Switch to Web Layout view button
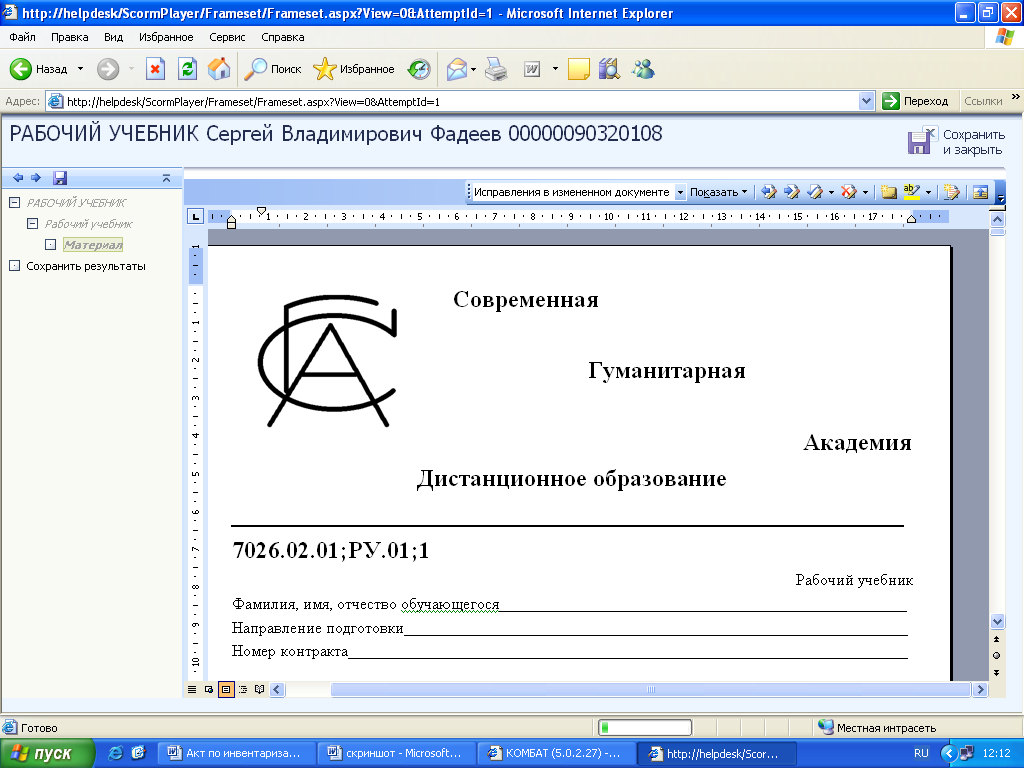This screenshot has height=768, width=1024. [209, 689]
